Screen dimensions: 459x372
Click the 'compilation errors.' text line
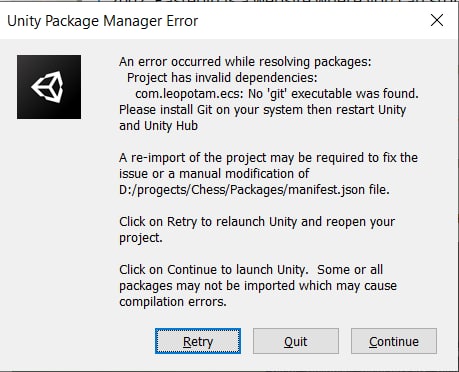[173, 302]
